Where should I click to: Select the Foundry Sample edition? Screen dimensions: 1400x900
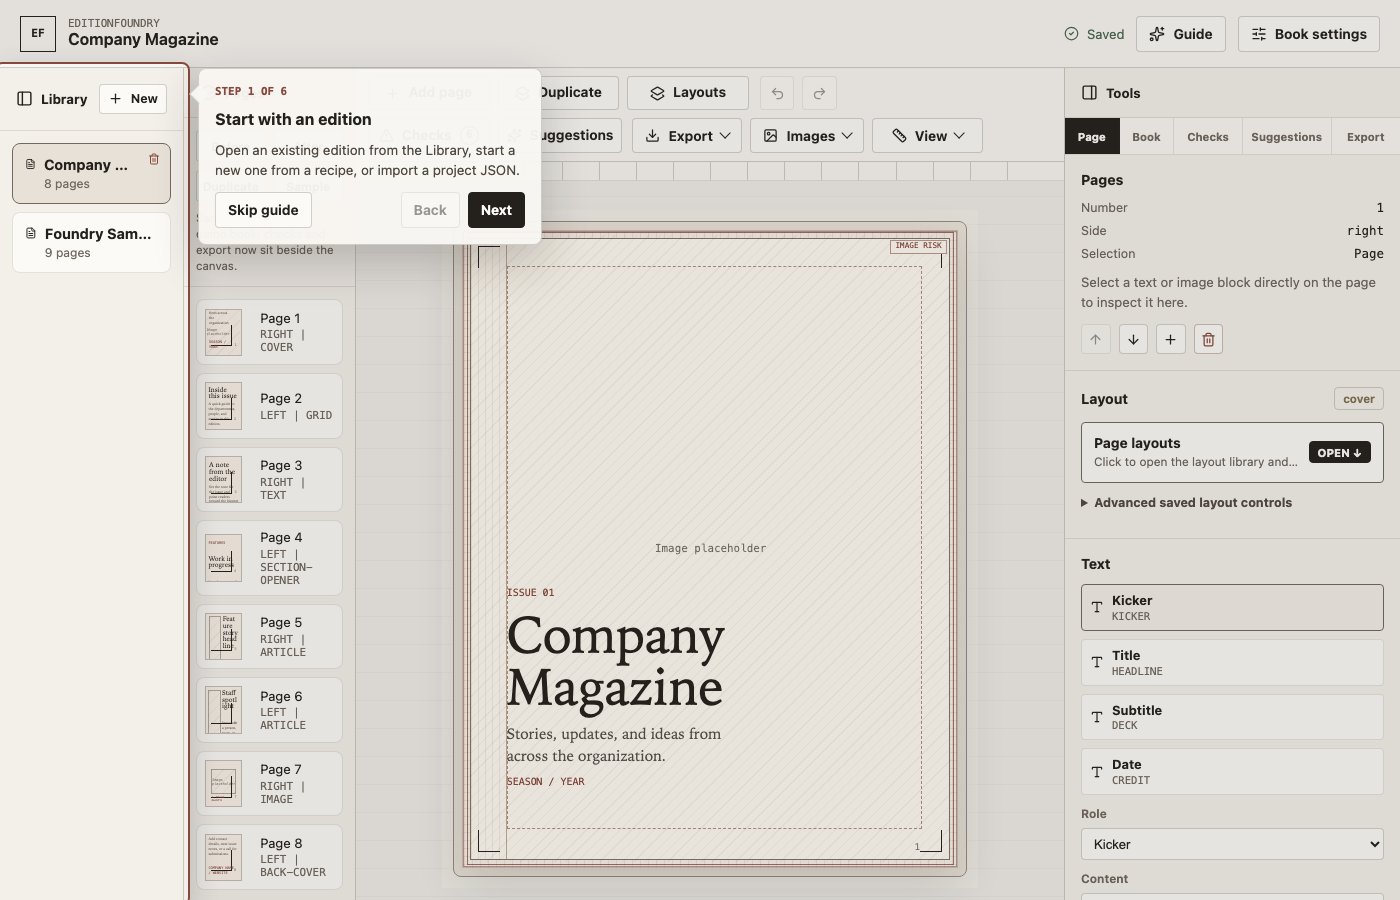(91, 242)
